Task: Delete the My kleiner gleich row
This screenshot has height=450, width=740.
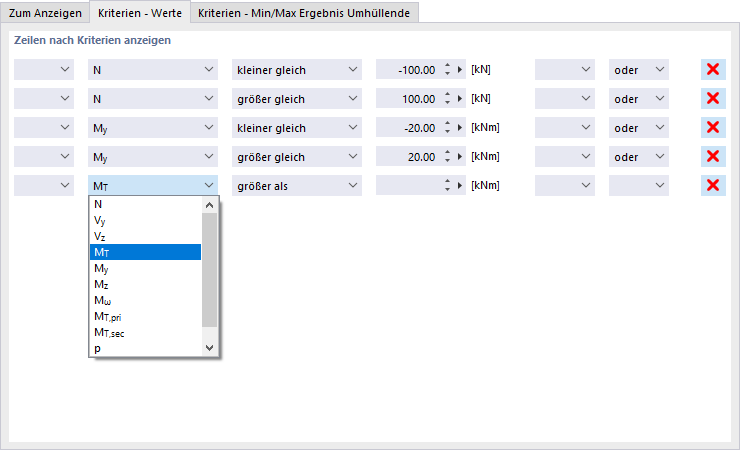Action: point(713,128)
